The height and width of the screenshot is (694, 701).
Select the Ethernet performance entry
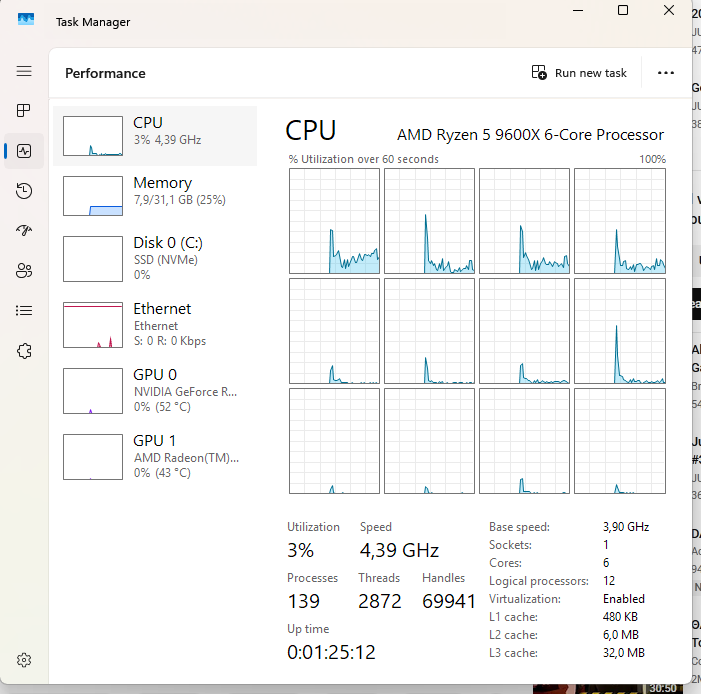[155, 325]
